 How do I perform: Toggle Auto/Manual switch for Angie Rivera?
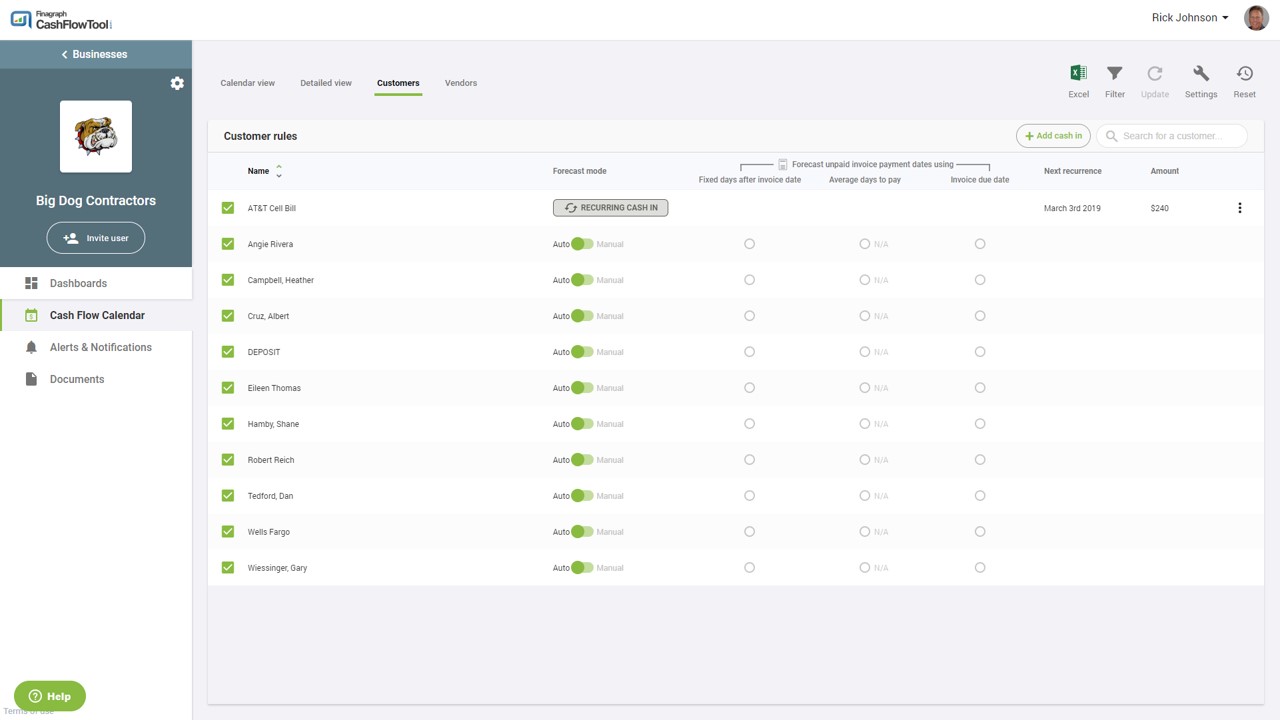pyautogui.click(x=582, y=244)
